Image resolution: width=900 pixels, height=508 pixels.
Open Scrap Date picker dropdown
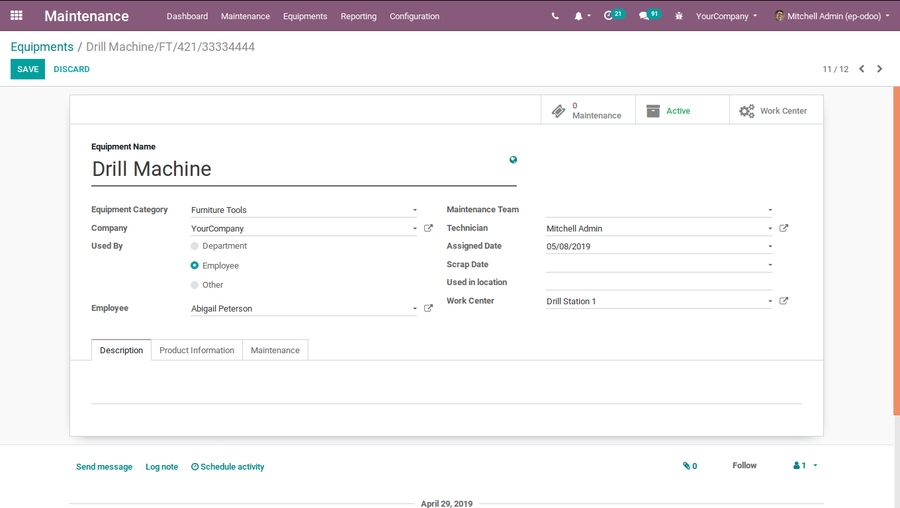pyautogui.click(x=770, y=265)
